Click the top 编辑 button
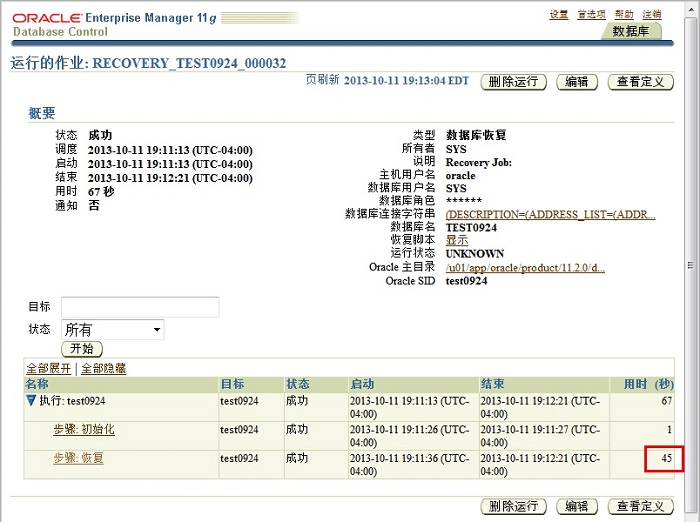 point(577,82)
